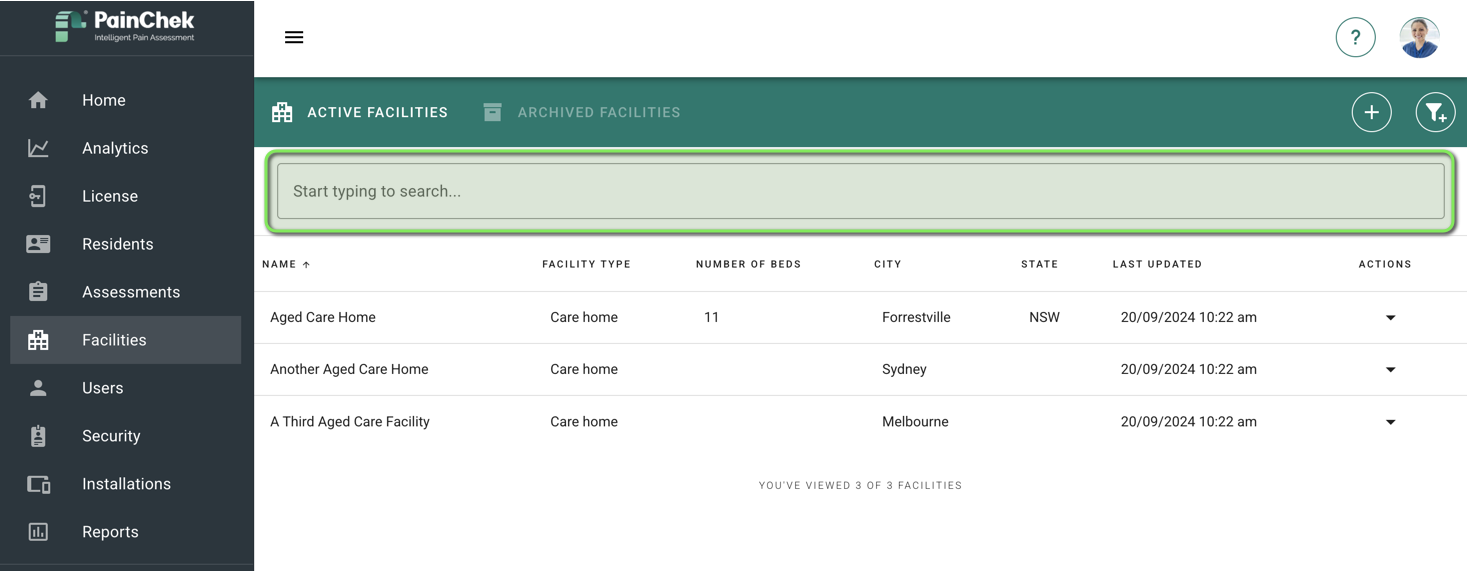Viewport: 1467px width, 571px height.
Task: Click the add facility plus icon
Action: [x=1371, y=113]
